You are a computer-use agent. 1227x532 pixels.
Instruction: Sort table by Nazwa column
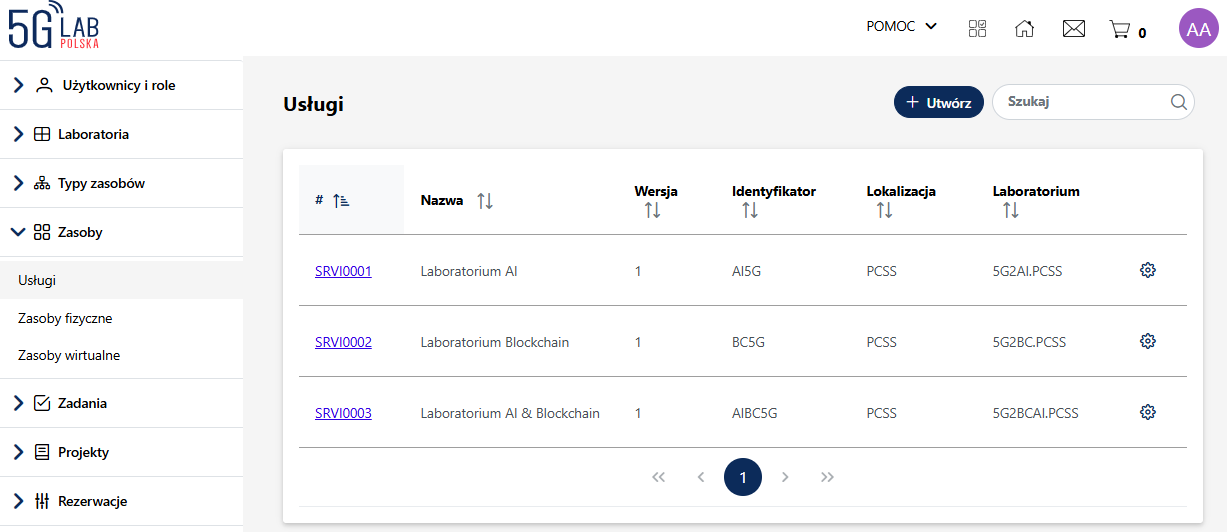click(x=485, y=201)
